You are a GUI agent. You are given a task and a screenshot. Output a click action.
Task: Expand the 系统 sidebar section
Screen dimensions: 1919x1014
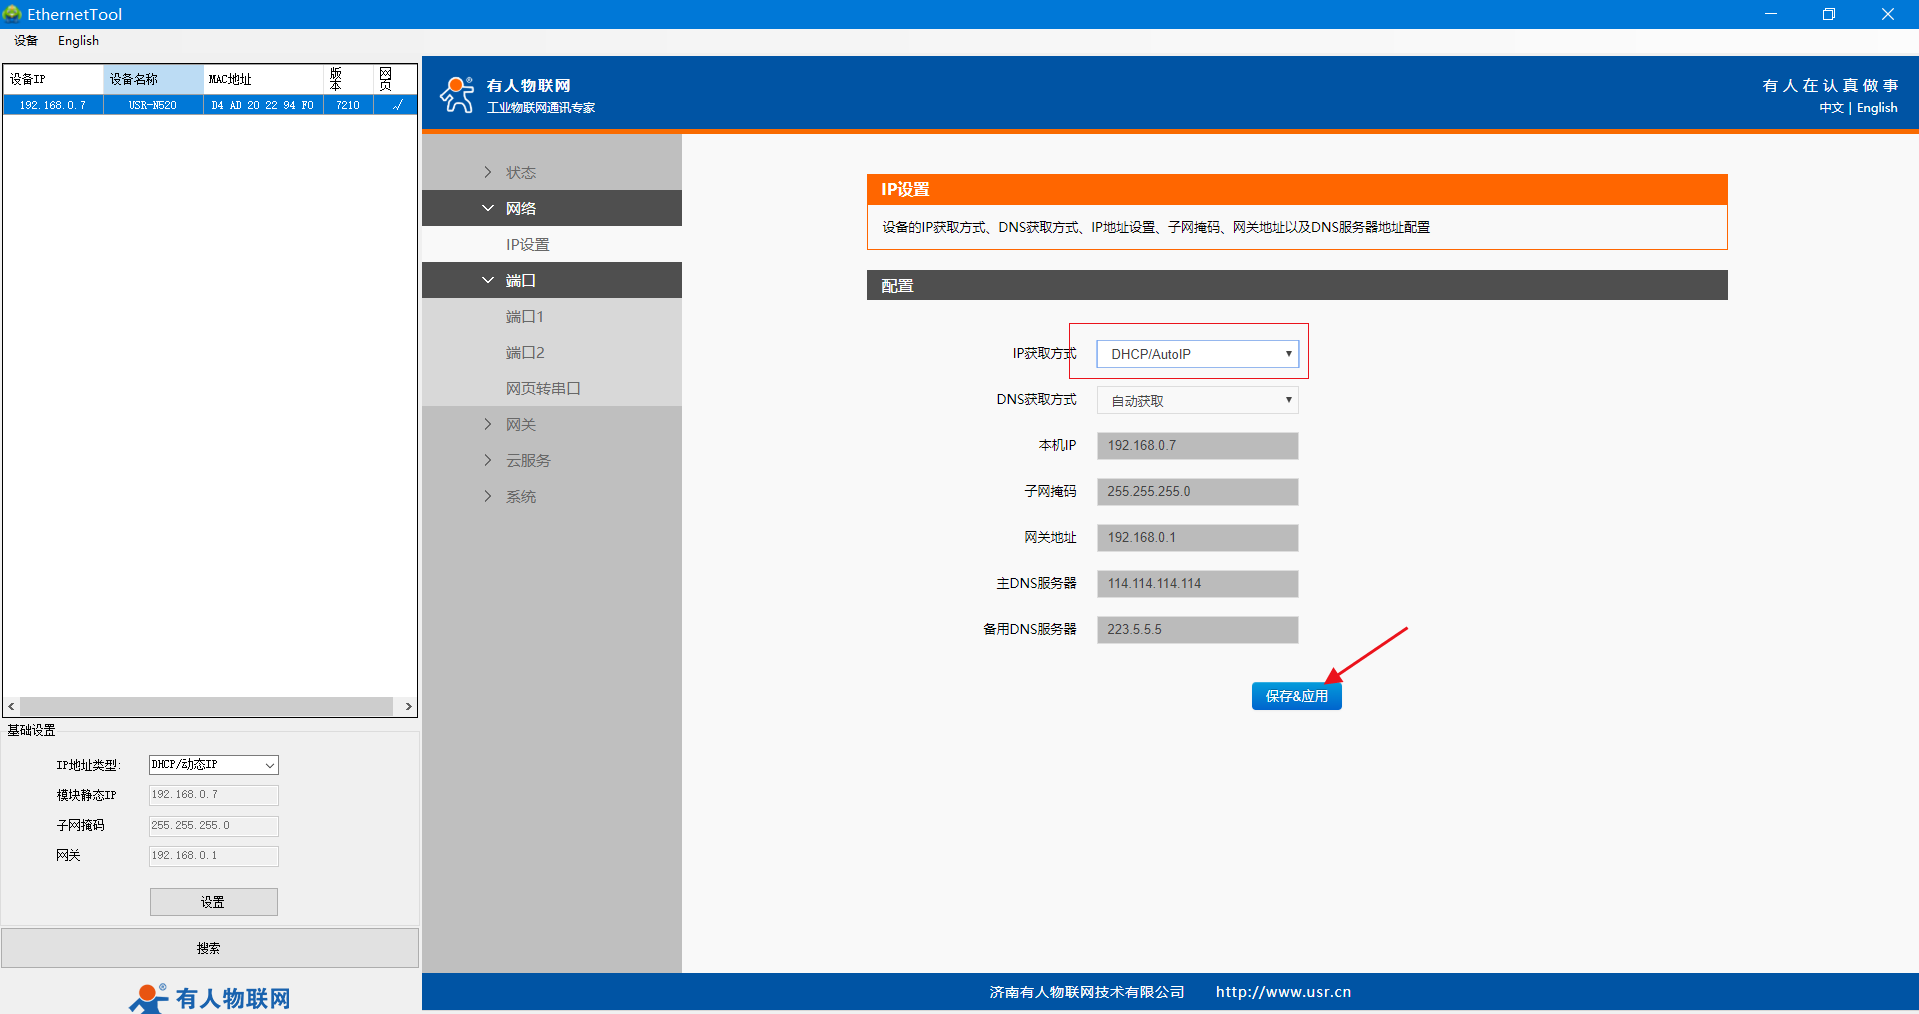[x=520, y=496]
